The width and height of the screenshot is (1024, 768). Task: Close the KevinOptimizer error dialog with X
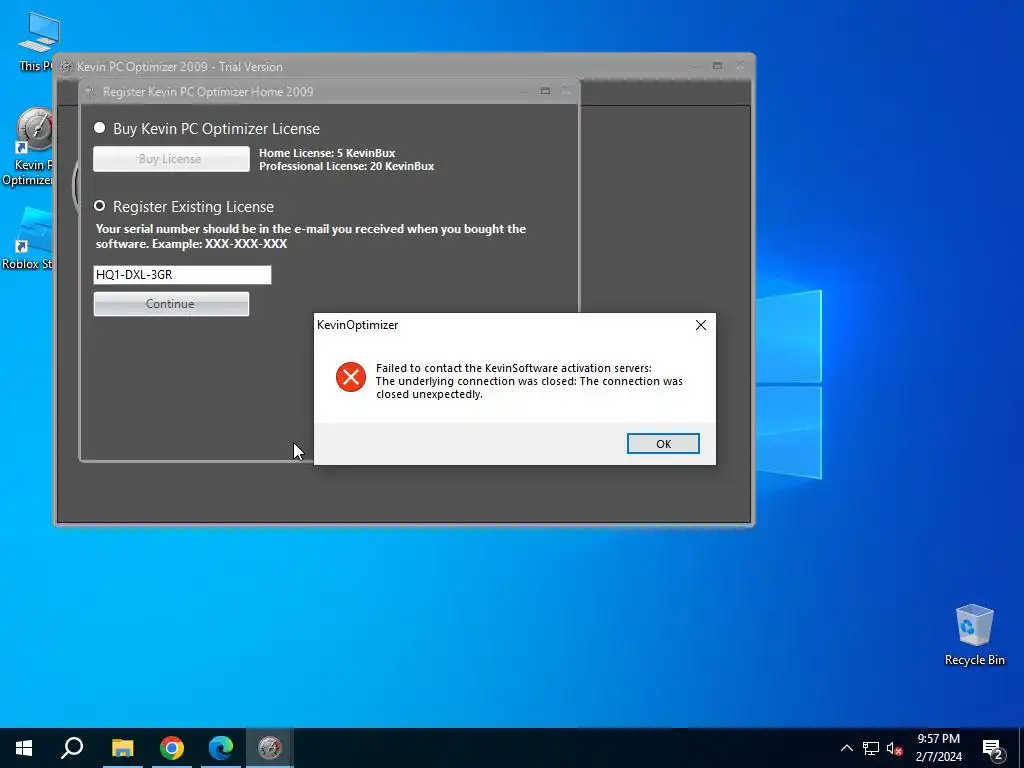tap(701, 325)
